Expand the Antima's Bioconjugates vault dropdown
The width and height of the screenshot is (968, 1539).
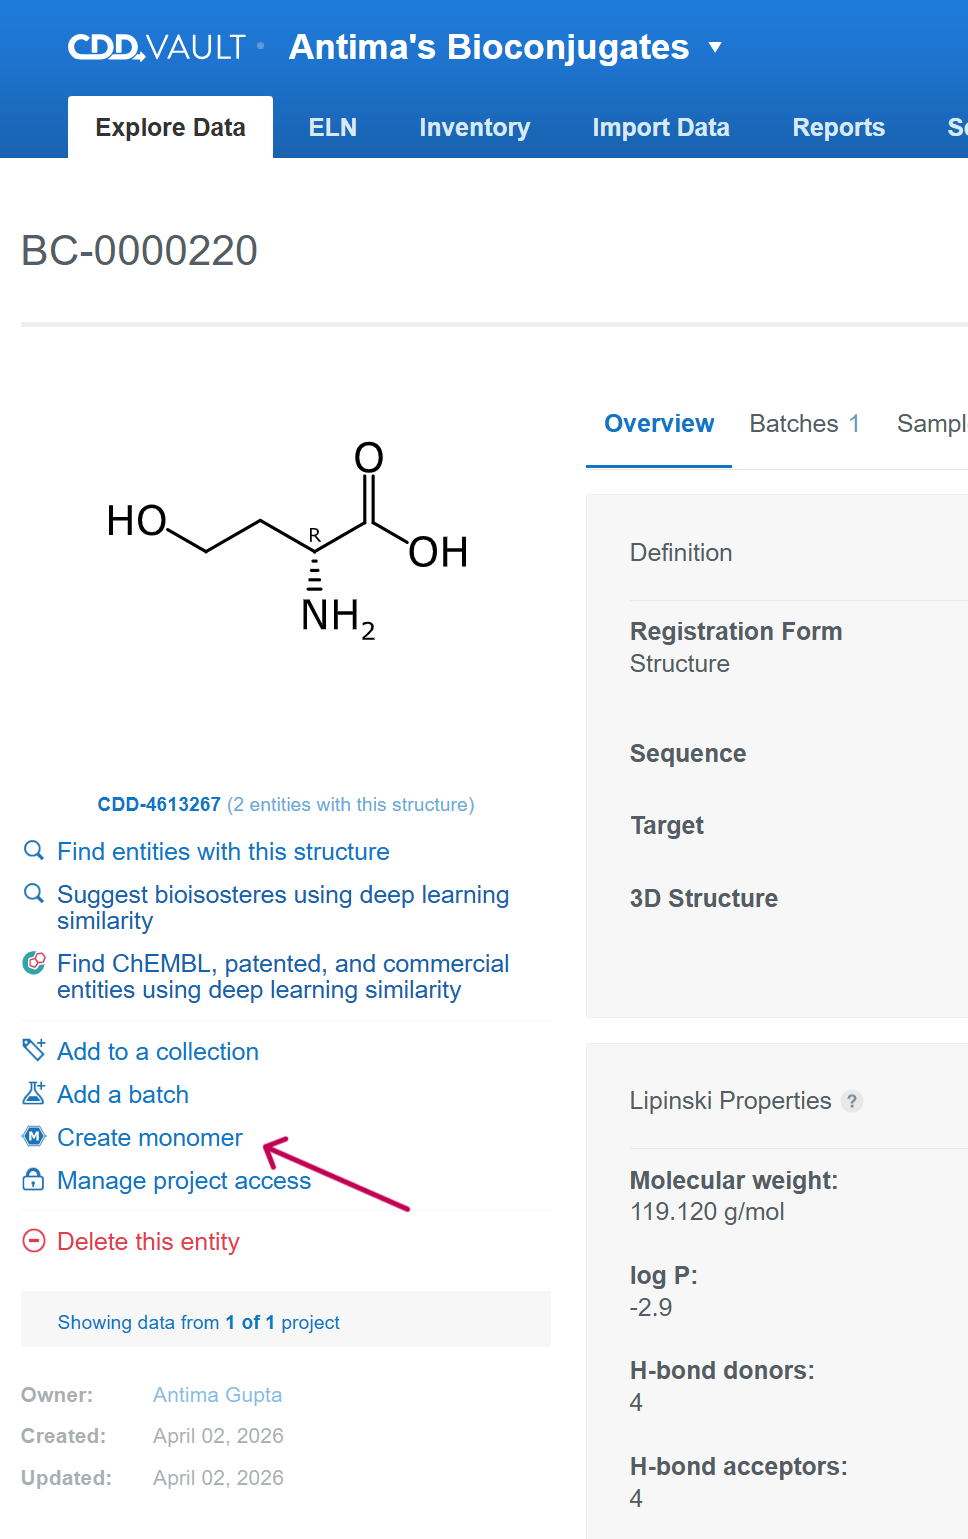click(x=715, y=47)
